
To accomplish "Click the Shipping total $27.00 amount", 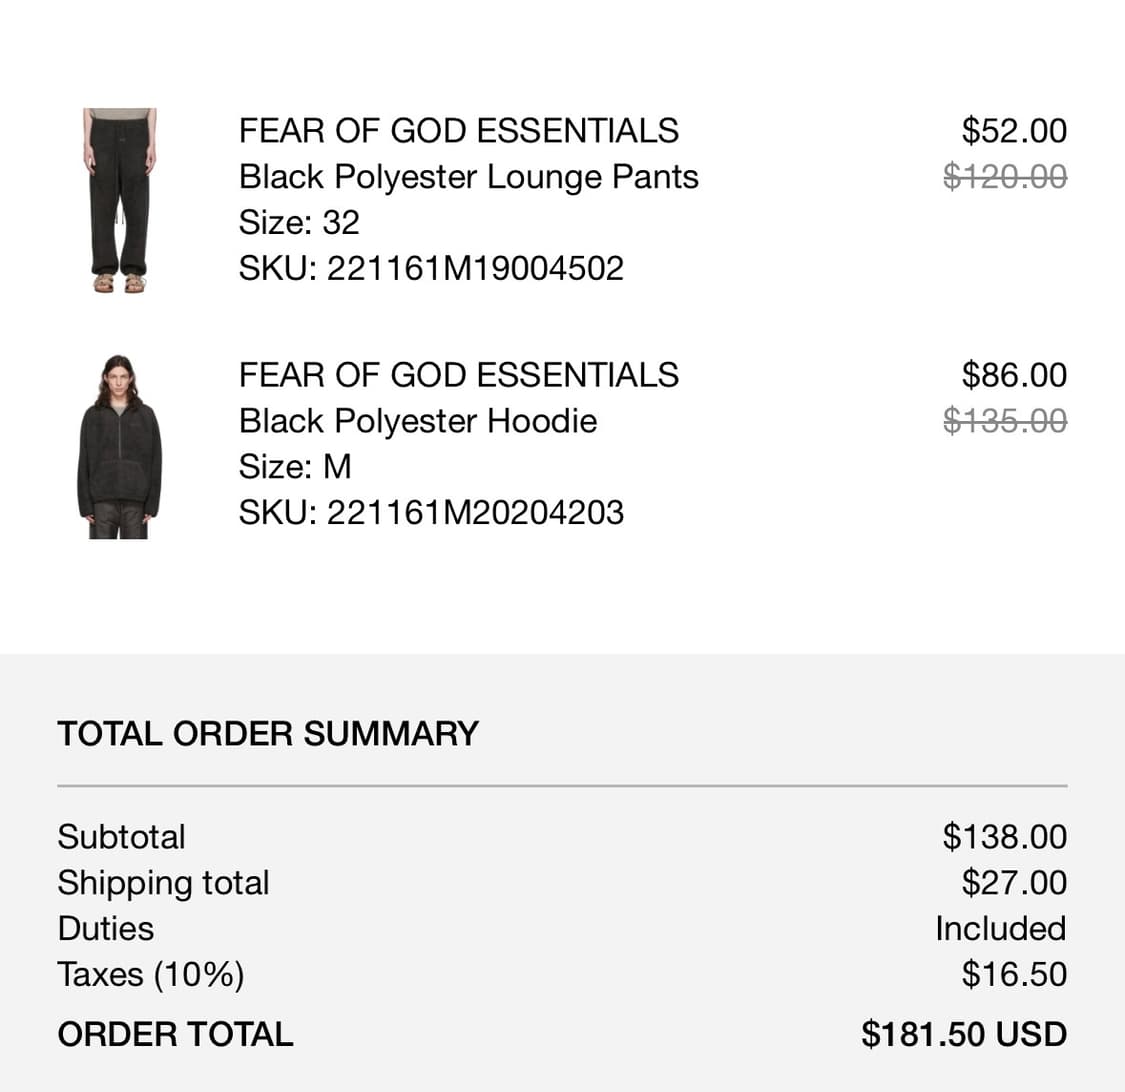I will [1014, 883].
